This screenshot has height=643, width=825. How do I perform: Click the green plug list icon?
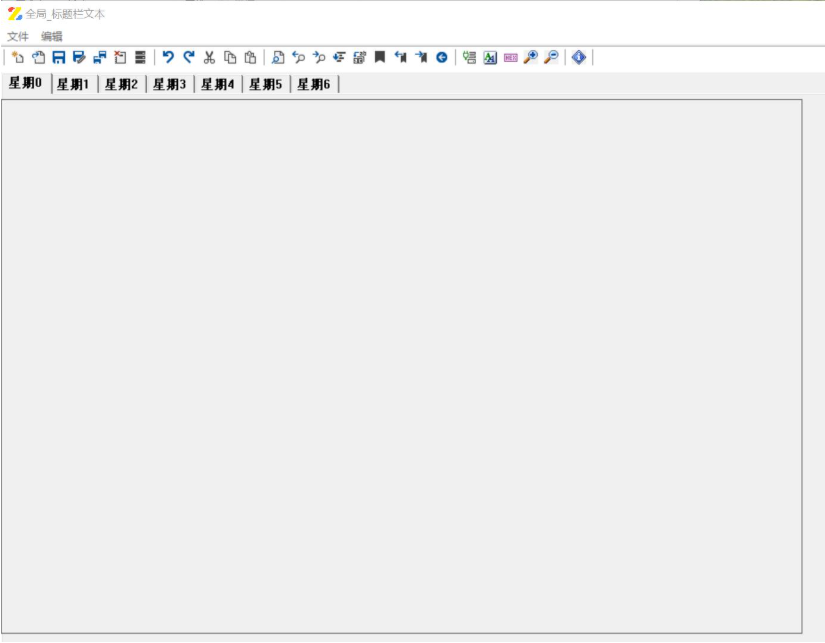[x=469, y=57]
